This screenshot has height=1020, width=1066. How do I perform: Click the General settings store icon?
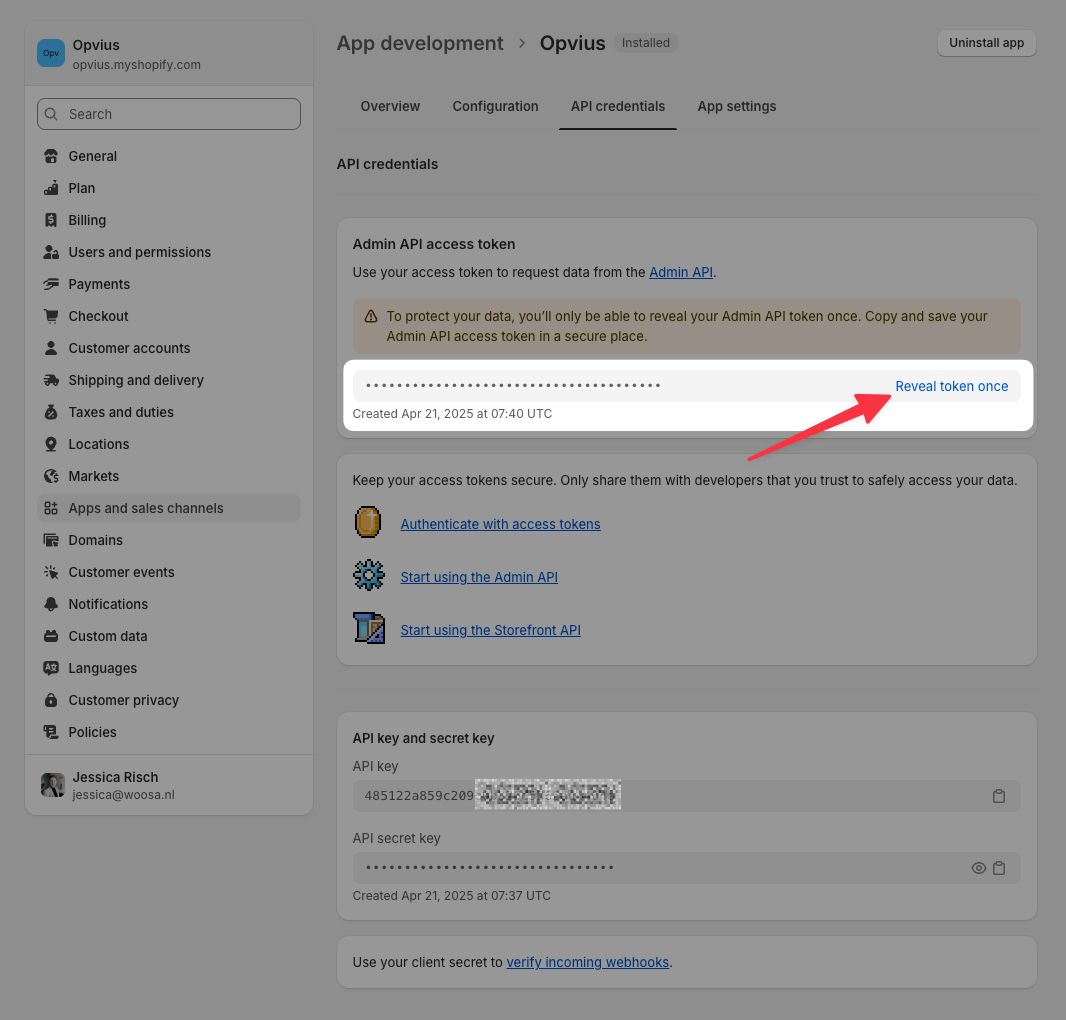click(x=51, y=156)
